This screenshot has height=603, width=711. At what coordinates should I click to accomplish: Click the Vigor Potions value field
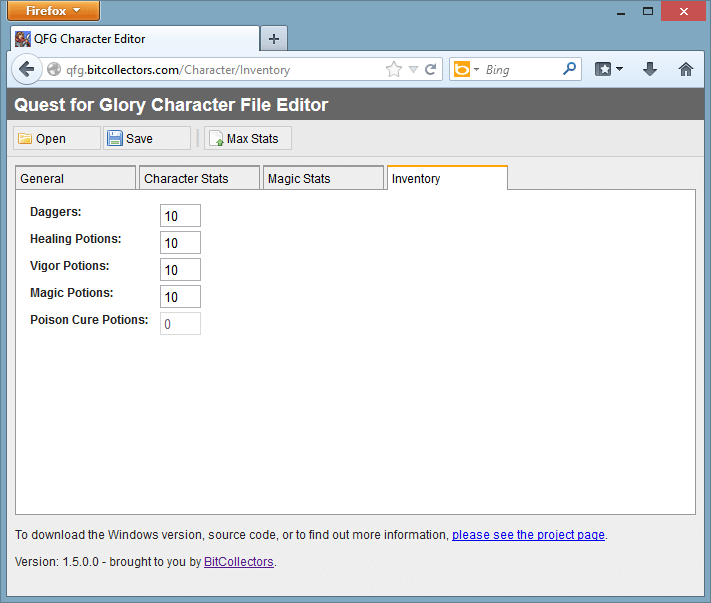[180, 270]
